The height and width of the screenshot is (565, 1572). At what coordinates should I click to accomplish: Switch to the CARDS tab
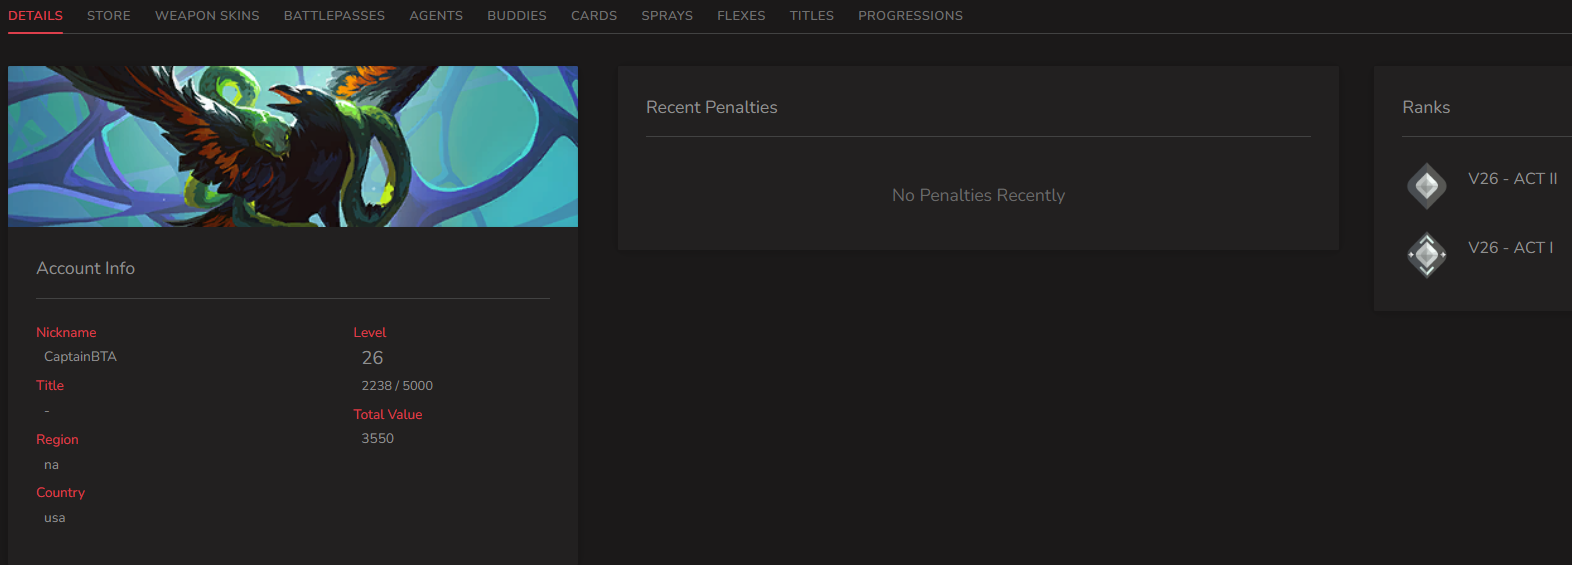(594, 16)
